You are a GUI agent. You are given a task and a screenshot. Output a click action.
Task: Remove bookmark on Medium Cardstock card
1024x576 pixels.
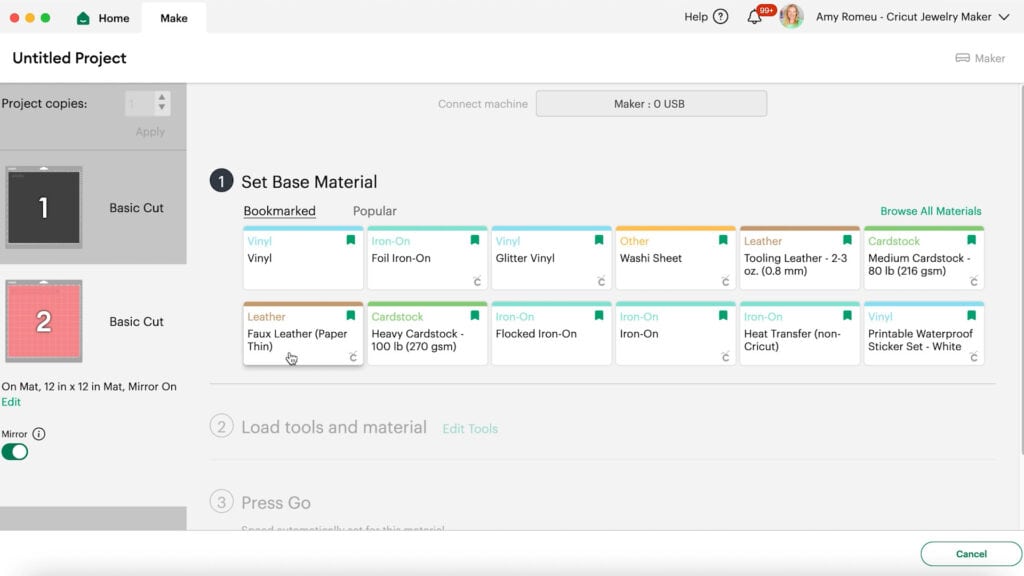click(x=971, y=240)
